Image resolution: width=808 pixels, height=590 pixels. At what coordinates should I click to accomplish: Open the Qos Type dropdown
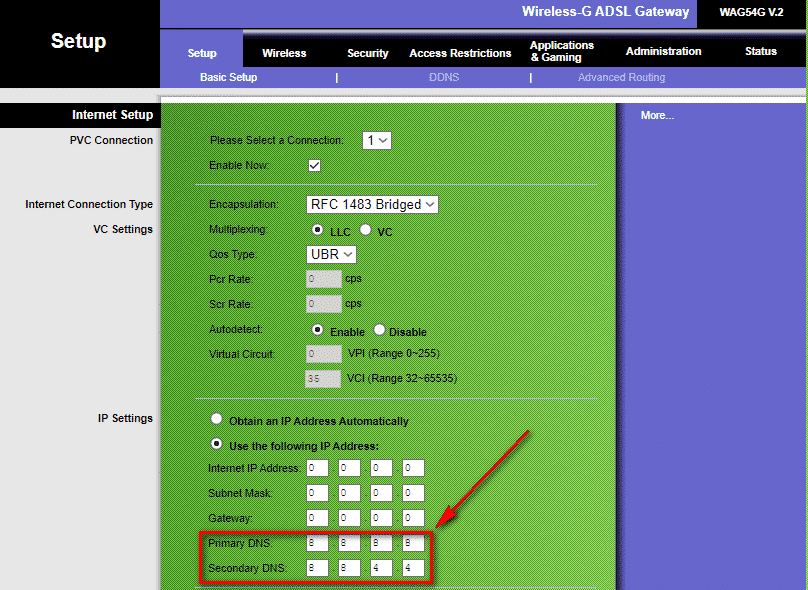331,255
